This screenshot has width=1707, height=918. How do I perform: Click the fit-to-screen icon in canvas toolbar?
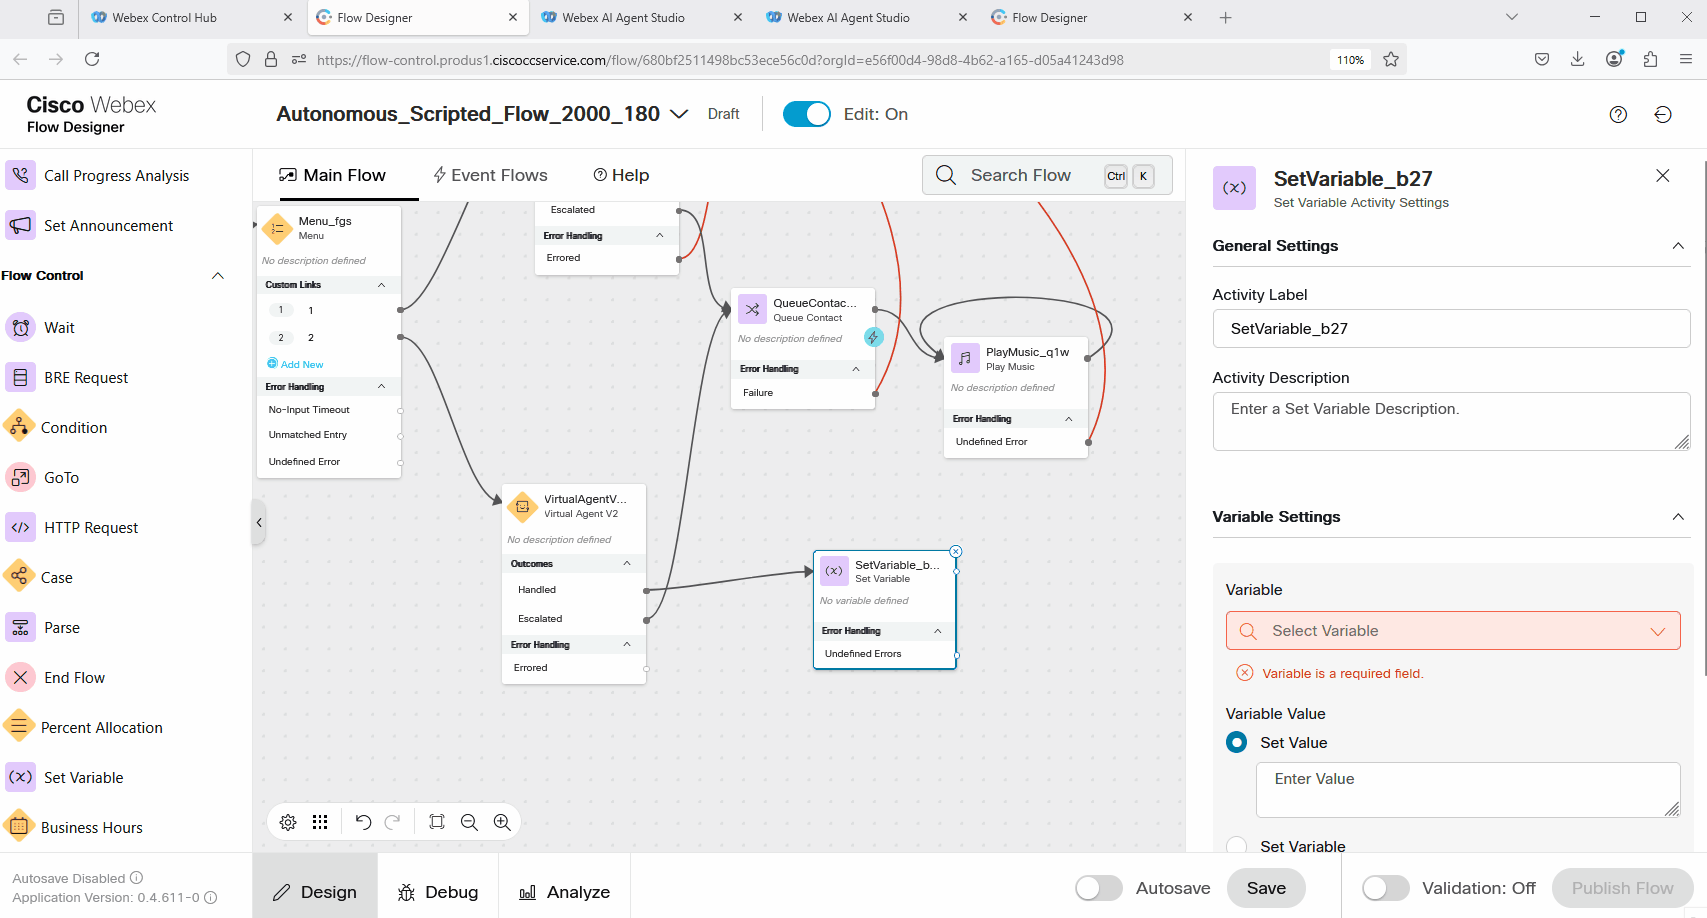pos(437,822)
